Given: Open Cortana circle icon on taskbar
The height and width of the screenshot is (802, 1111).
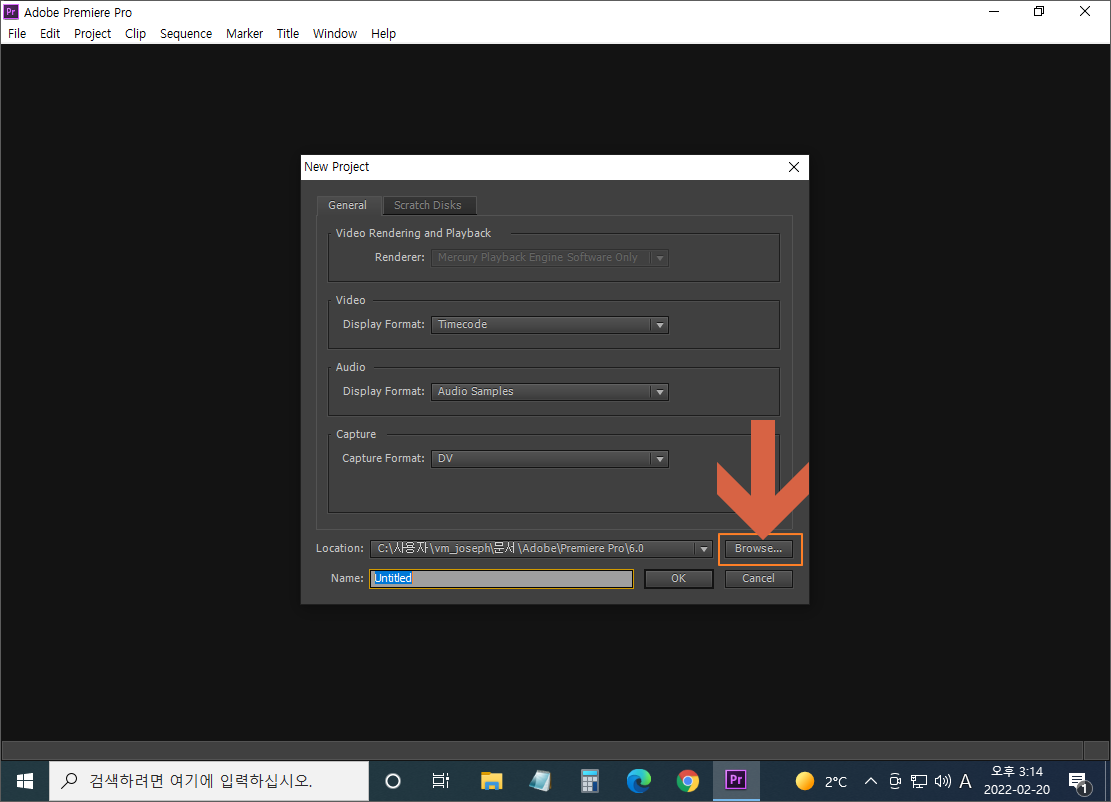Looking at the screenshot, I should (393, 781).
